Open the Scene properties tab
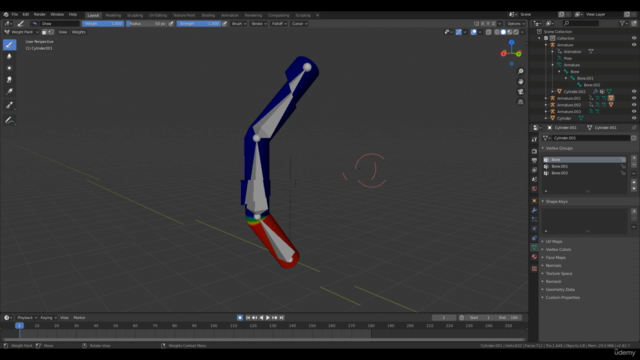 pyautogui.click(x=534, y=180)
